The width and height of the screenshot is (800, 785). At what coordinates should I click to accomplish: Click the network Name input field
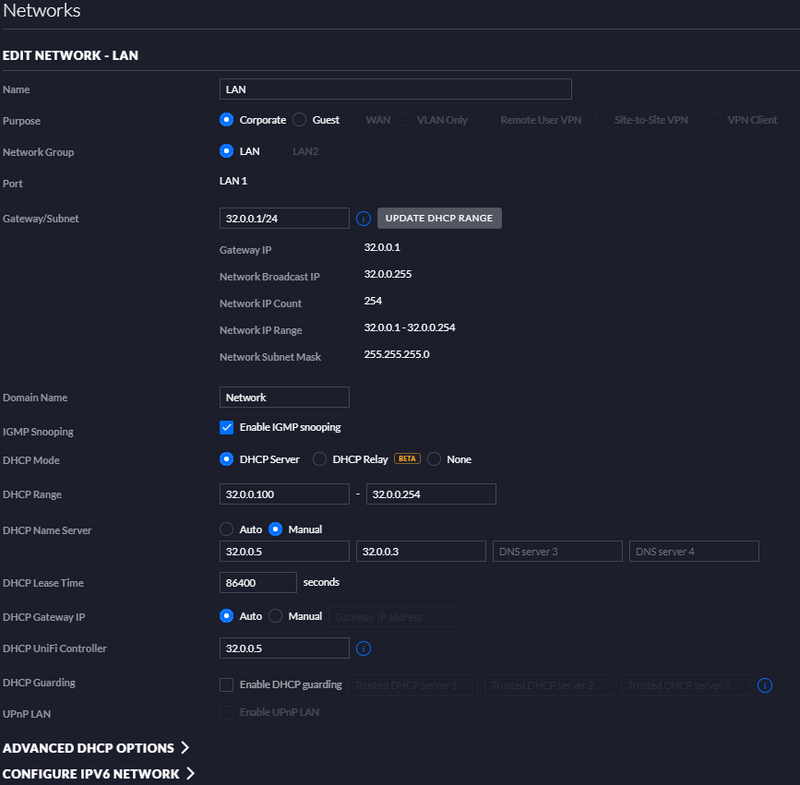(395, 90)
